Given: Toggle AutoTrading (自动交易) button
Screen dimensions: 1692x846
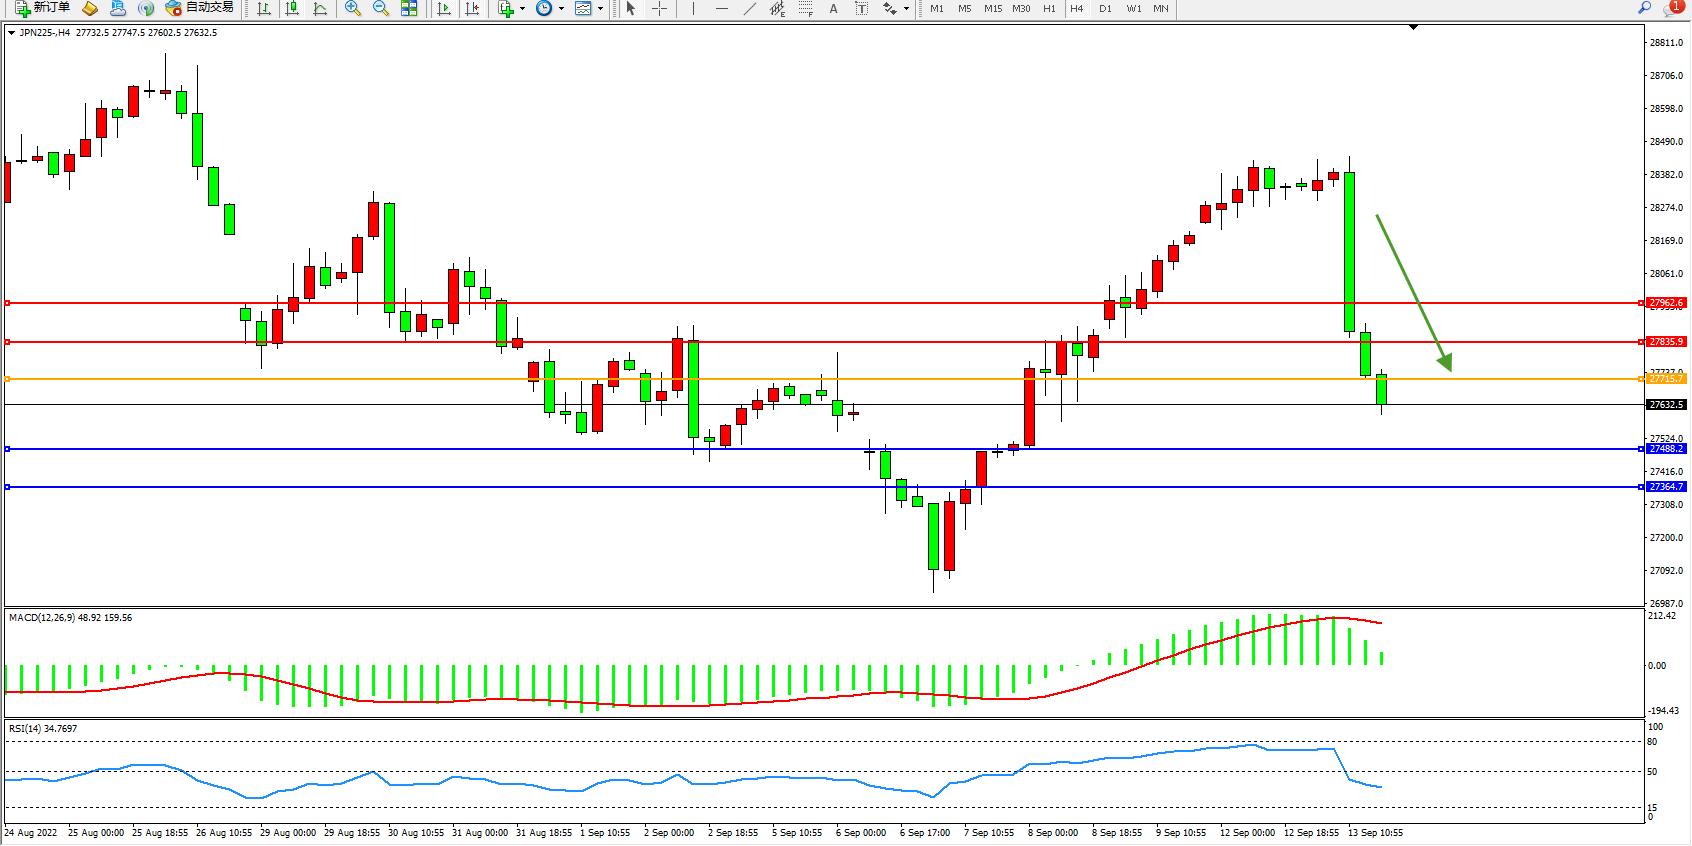Looking at the screenshot, I should [199, 8].
